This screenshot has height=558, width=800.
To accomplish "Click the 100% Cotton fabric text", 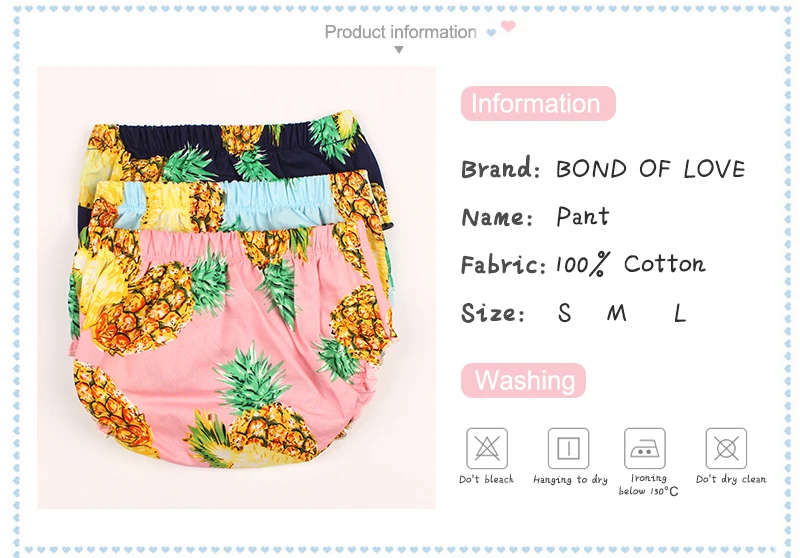I will tap(631, 264).
